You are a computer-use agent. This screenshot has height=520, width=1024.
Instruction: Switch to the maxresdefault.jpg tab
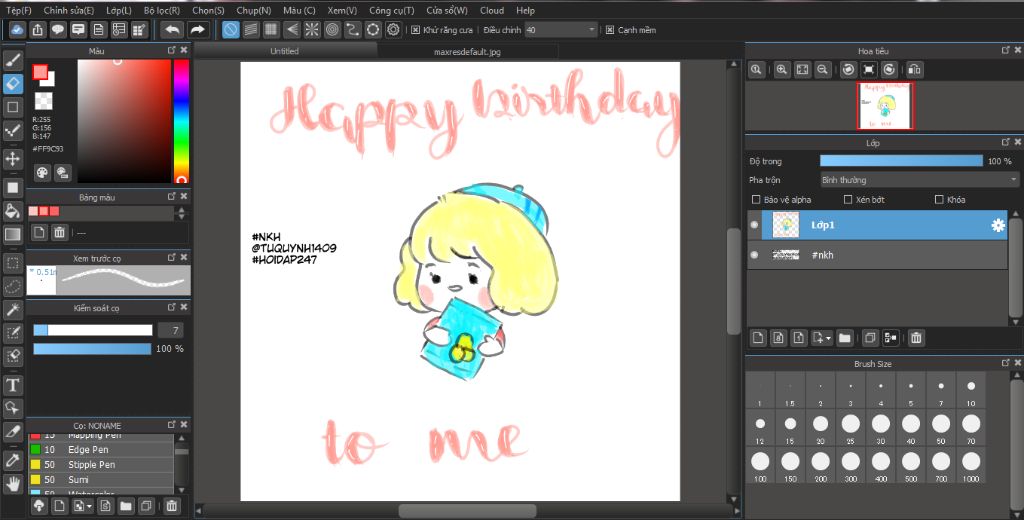(x=467, y=51)
